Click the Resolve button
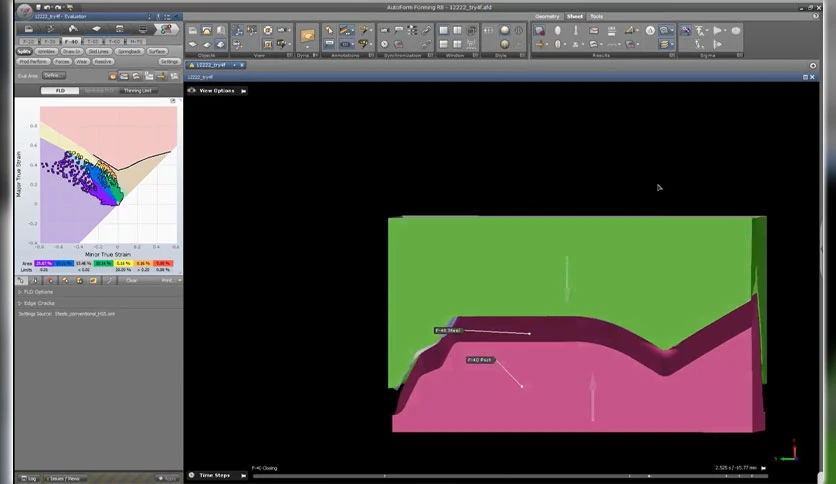 pos(103,61)
